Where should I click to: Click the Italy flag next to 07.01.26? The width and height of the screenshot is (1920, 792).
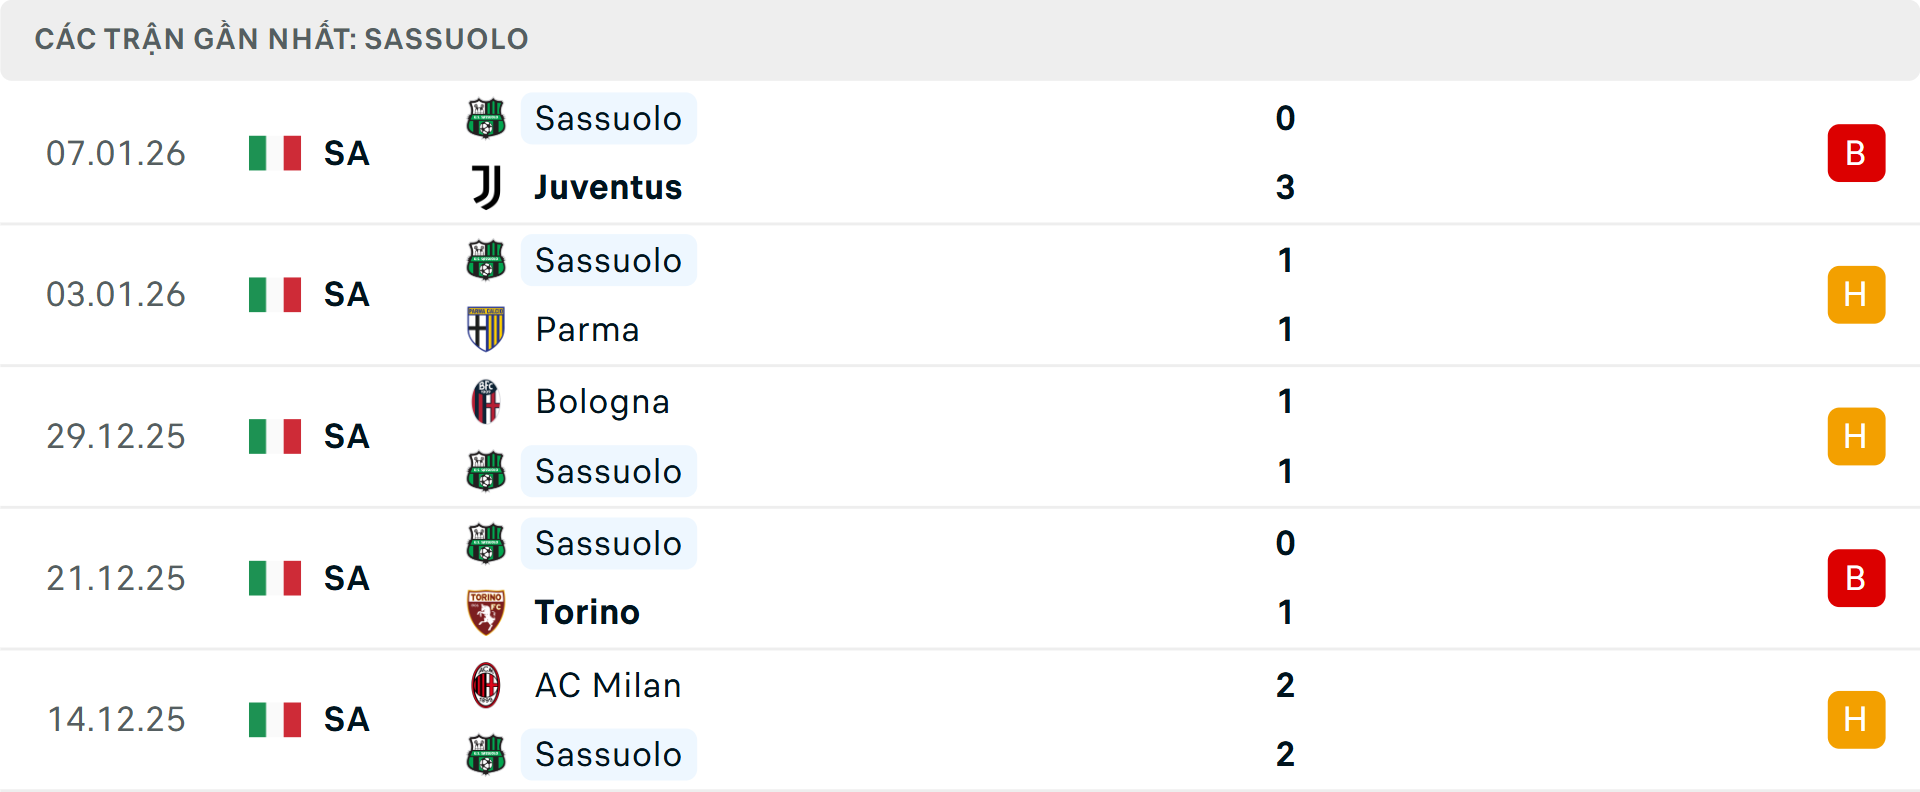tap(275, 153)
